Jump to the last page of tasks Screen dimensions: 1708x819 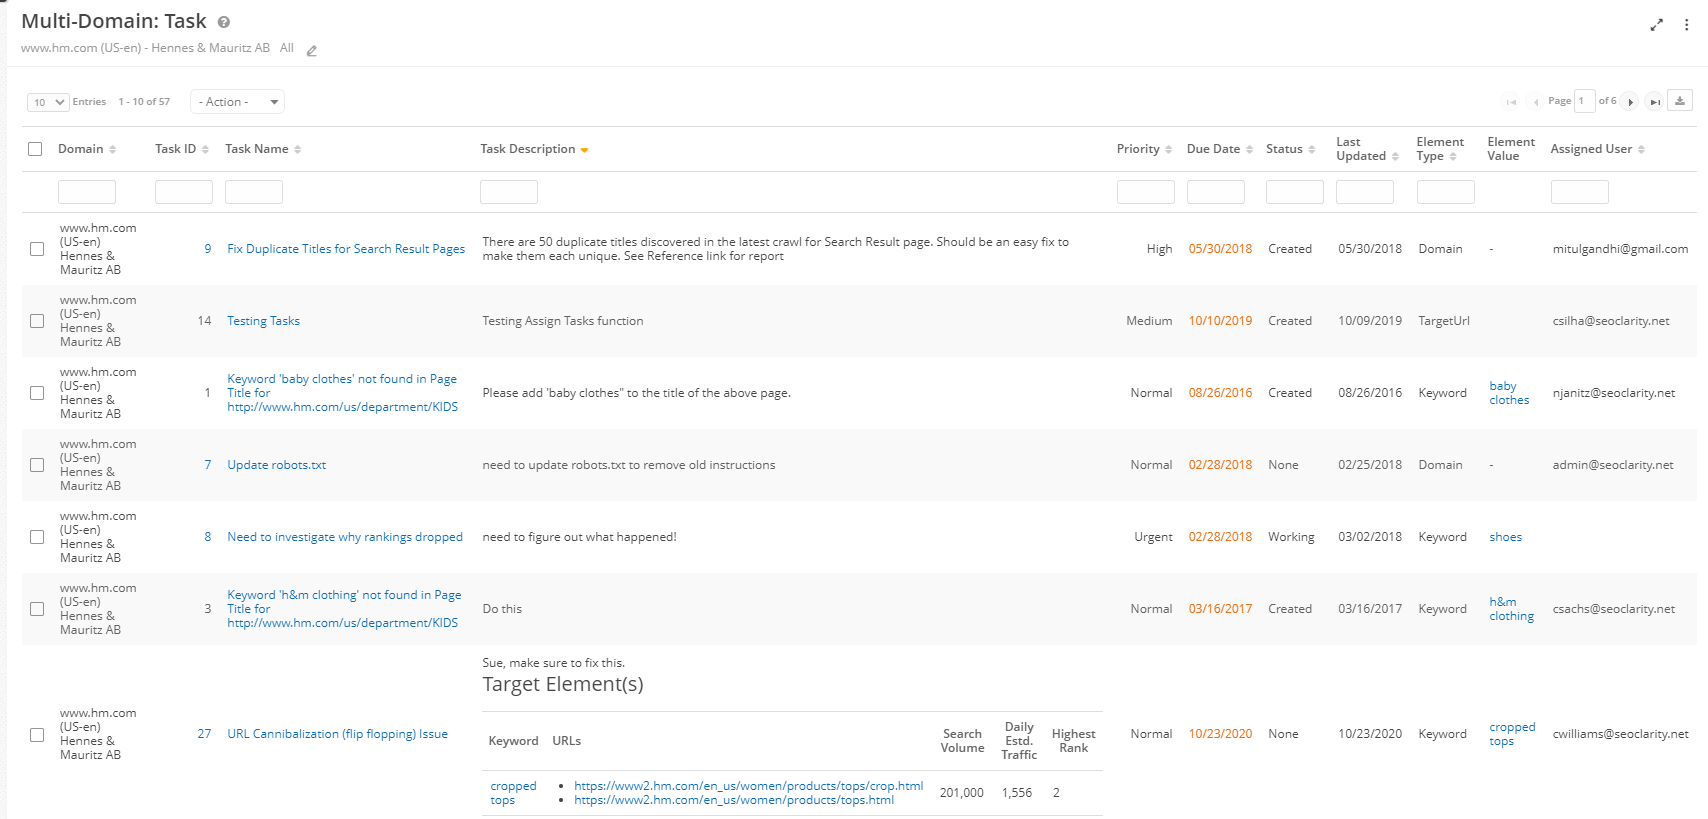[1655, 102]
